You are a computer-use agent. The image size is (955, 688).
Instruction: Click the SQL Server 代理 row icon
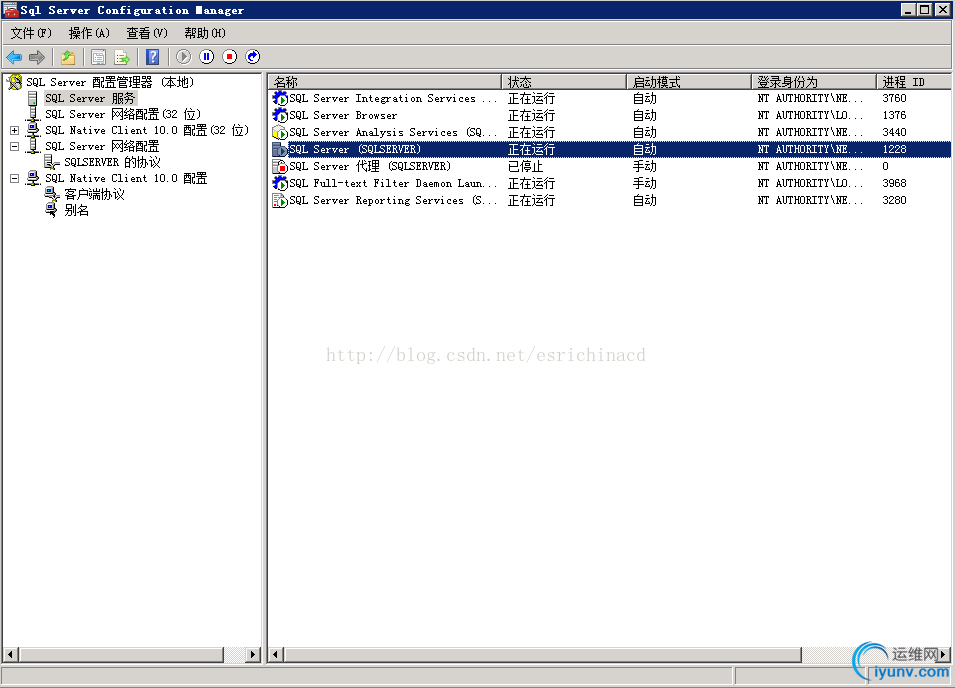click(x=280, y=166)
